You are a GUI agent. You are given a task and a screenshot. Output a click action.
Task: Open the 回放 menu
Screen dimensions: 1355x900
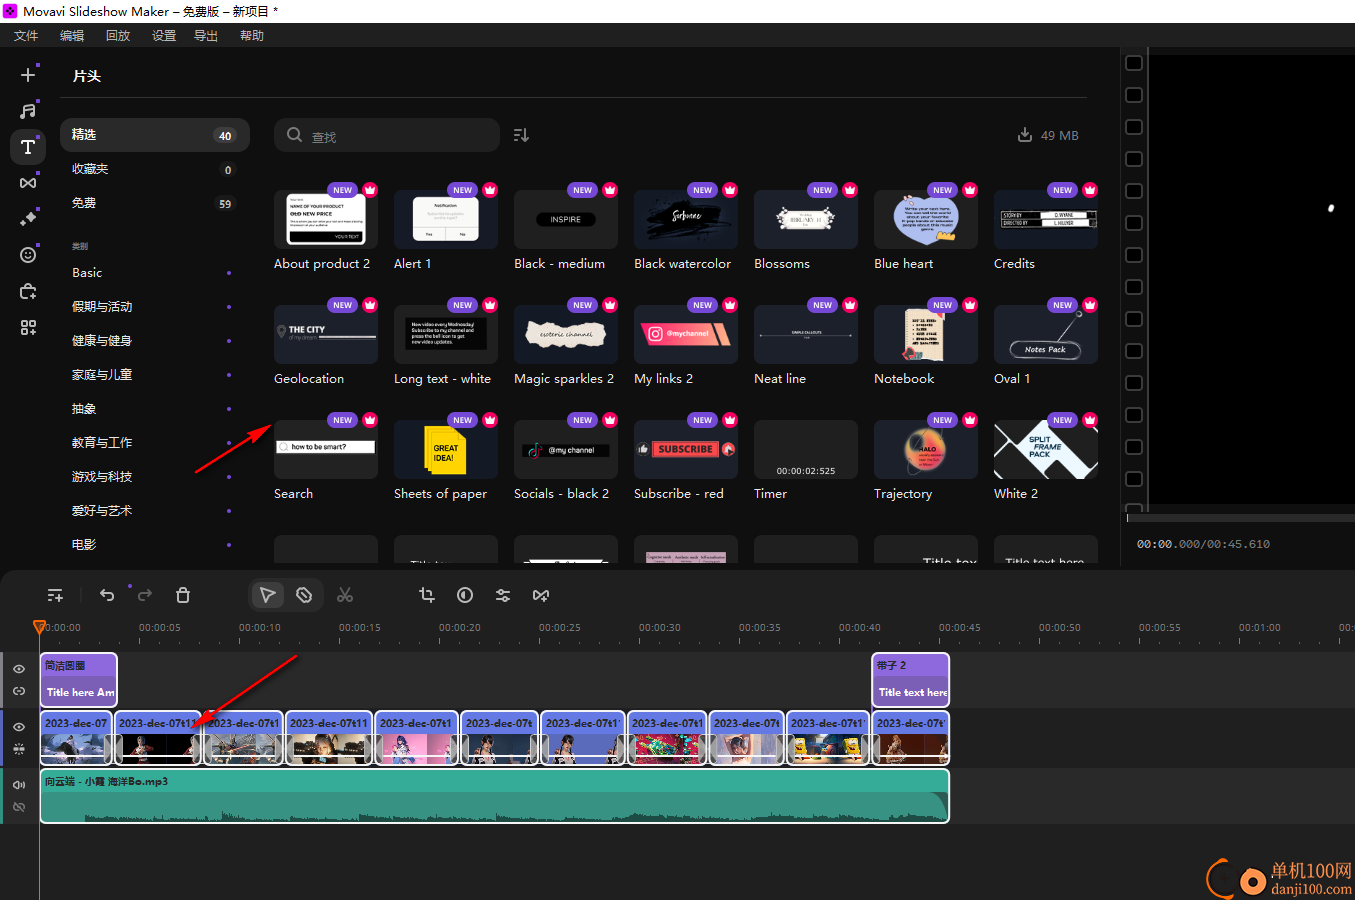[118, 35]
